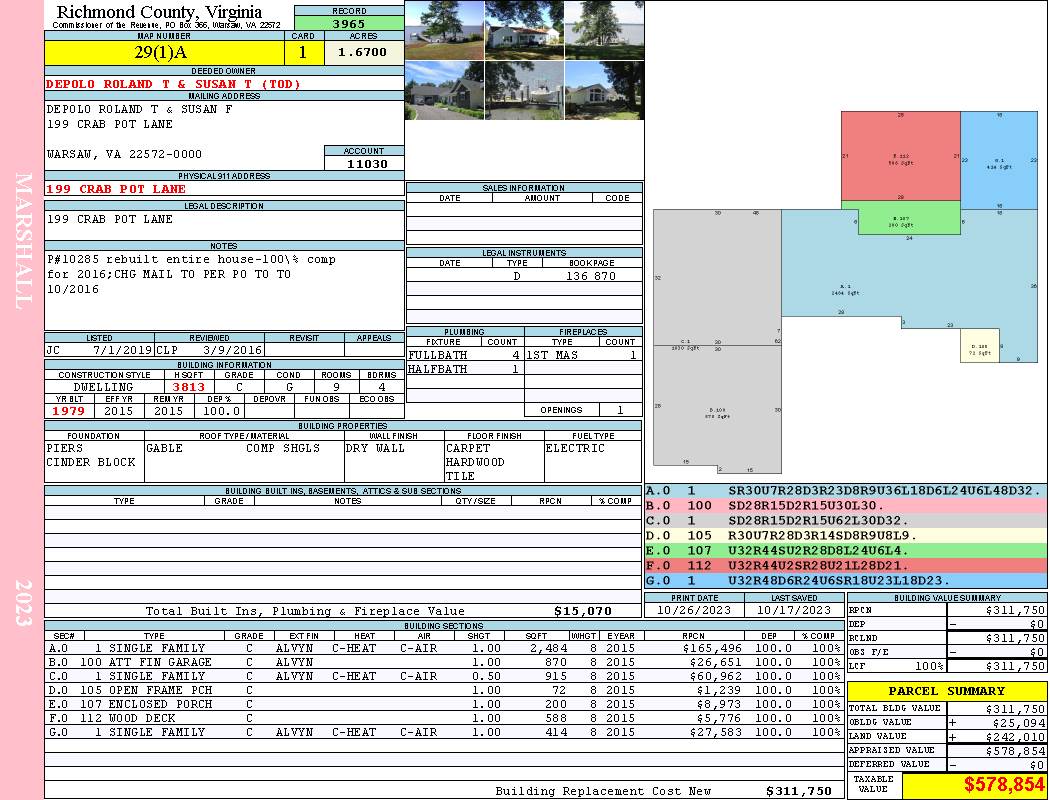Click the $15,070 built-ins total value
1050x800 pixels.
click(x=583, y=611)
